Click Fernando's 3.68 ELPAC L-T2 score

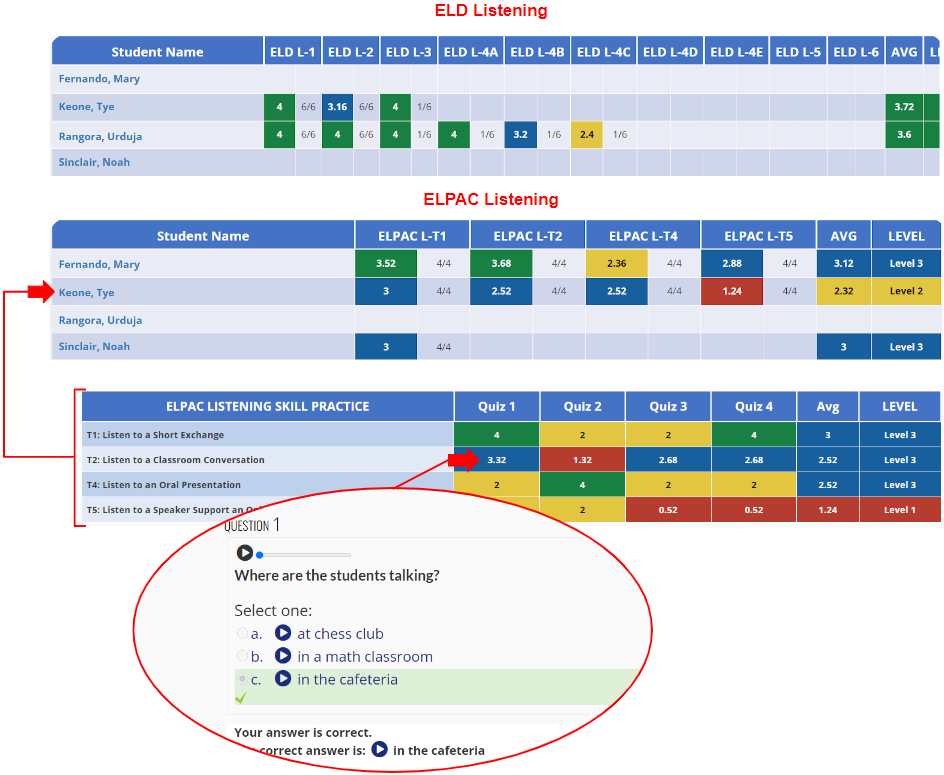(x=501, y=263)
